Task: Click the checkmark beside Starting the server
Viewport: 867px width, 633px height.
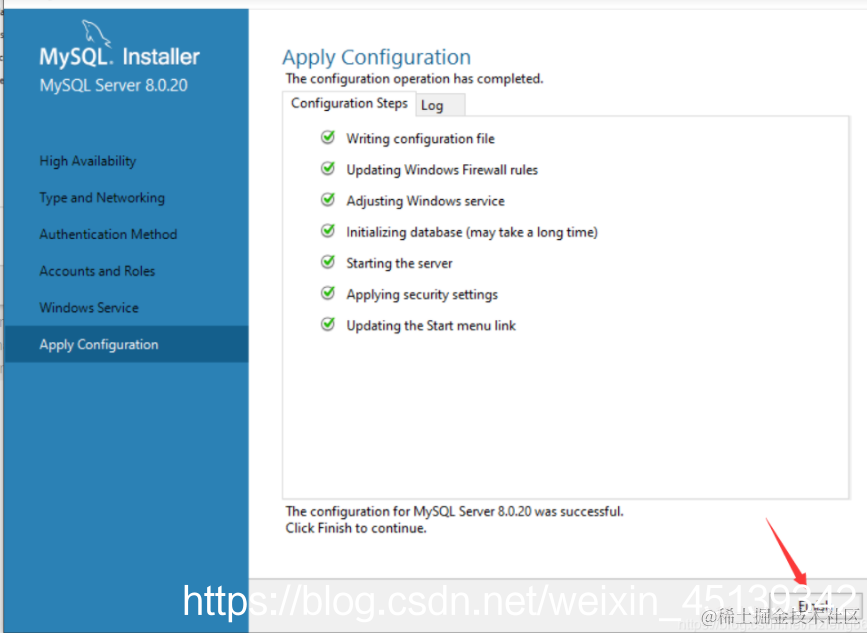Action: (x=328, y=261)
